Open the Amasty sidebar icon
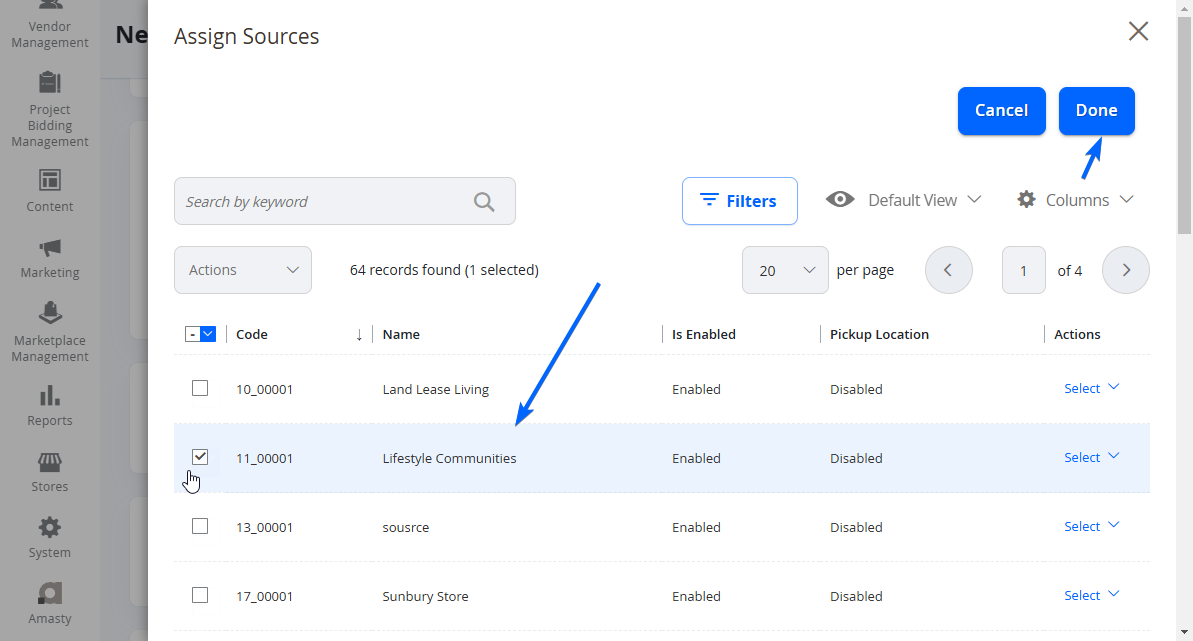 pyautogui.click(x=49, y=594)
